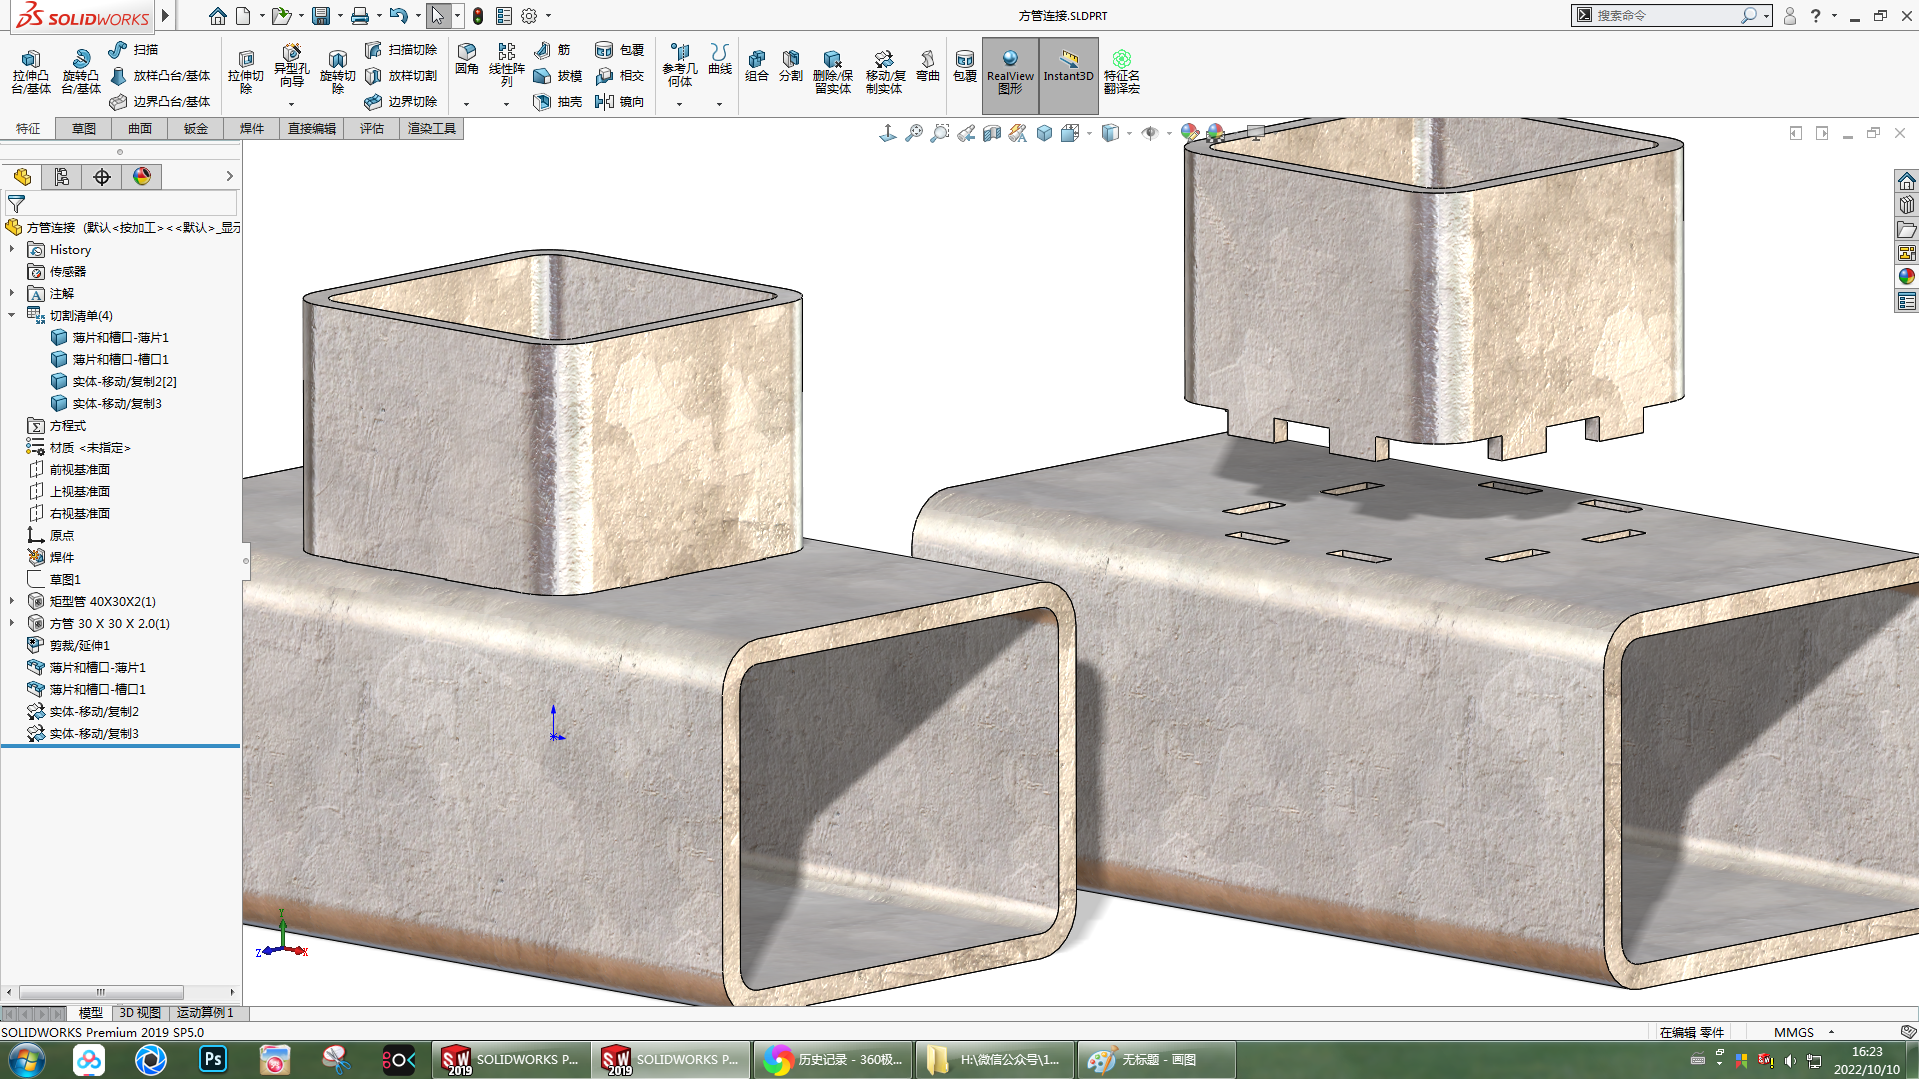The width and height of the screenshot is (1919, 1079).
Task: Click the rebuild traffic light icon
Action: 478,16
